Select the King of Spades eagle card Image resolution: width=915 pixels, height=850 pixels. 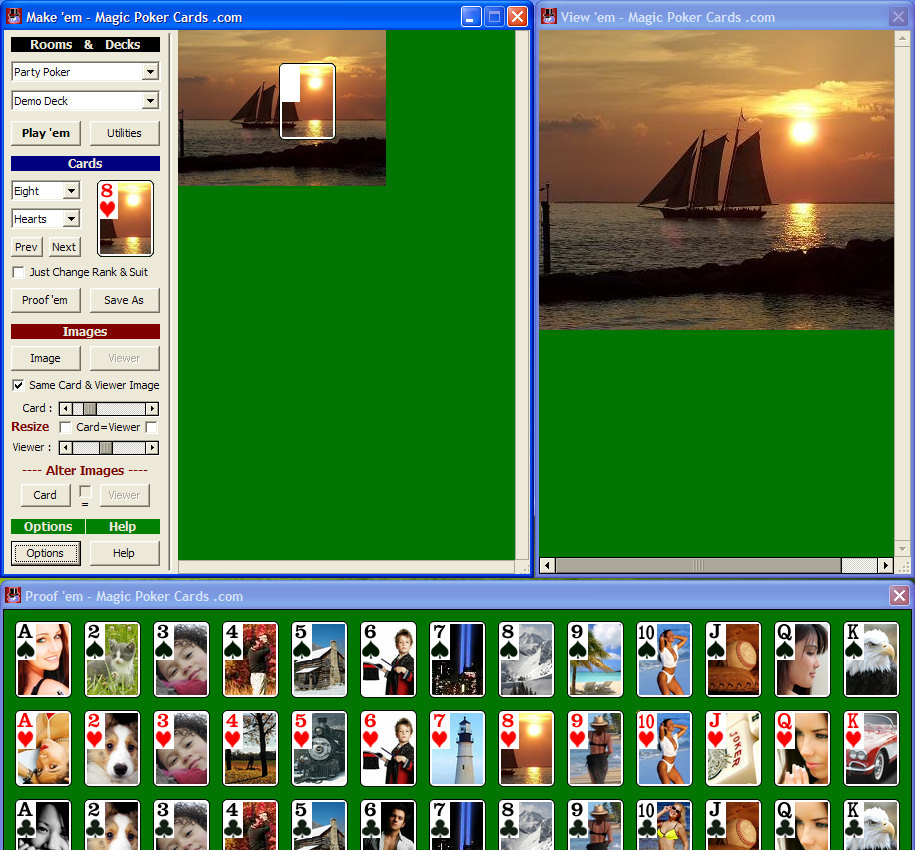point(871,659)
